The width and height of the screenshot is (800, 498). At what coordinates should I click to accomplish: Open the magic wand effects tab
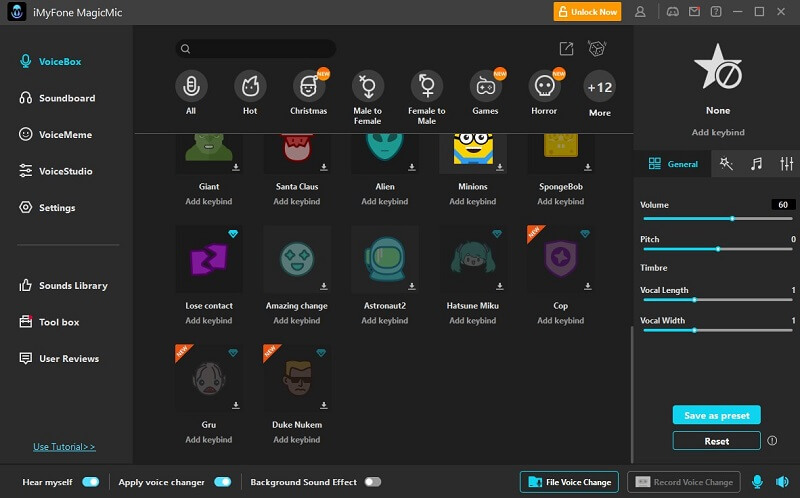pos(726,164)
